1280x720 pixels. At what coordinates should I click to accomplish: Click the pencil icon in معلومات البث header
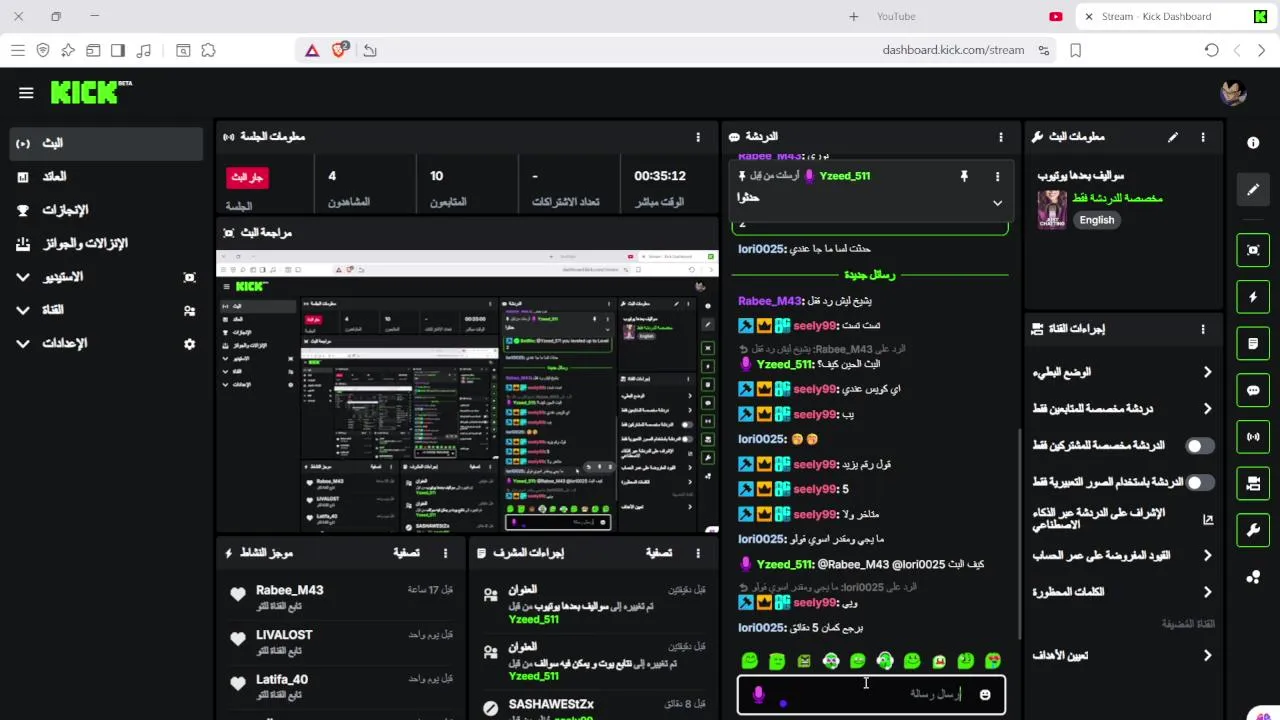(x=1173, y=137)
